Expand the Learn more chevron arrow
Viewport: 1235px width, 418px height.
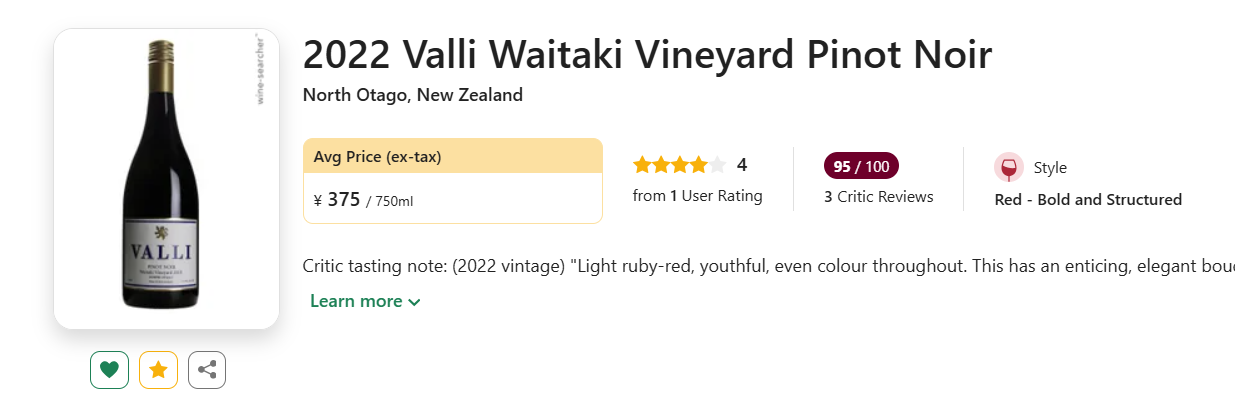pyautogui.click(x=415, y=302)
